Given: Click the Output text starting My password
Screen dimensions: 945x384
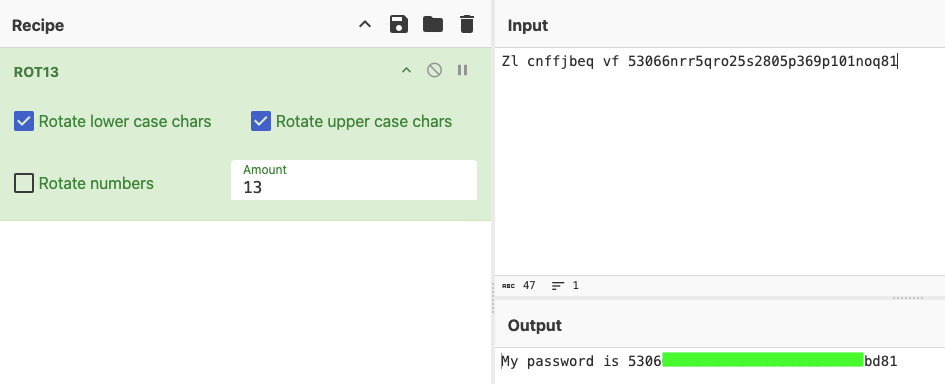Looking at the screenshot, I should (x=699, y=361).
